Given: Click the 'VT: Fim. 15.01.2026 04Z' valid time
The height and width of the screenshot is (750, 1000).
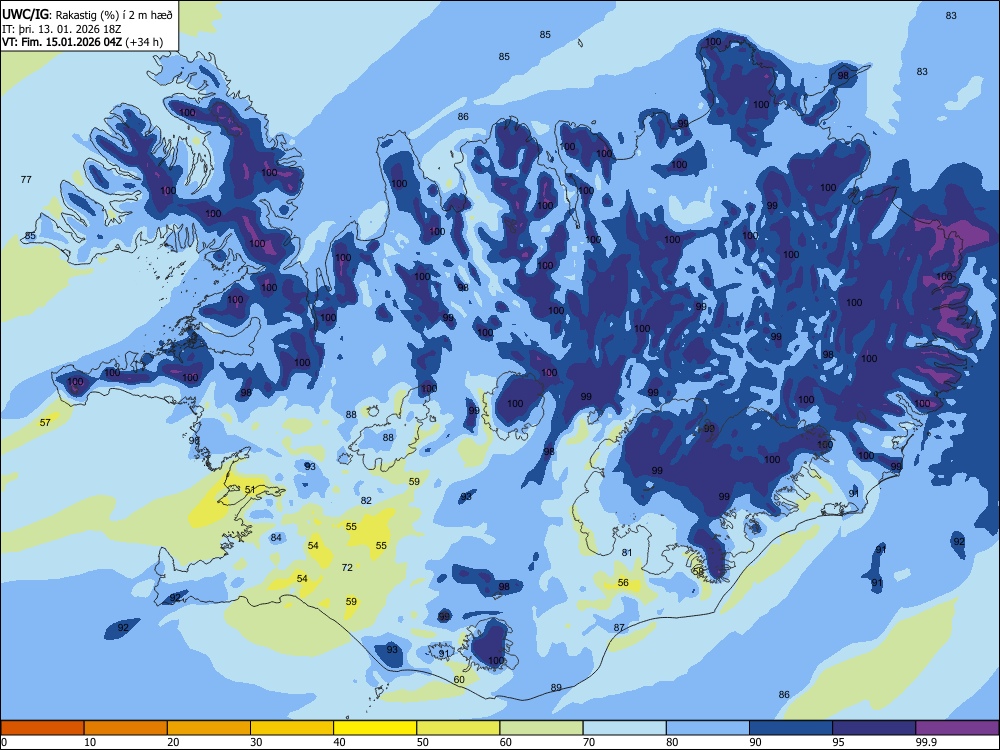Looking at the screenshot, I should (x=62, y=42).
